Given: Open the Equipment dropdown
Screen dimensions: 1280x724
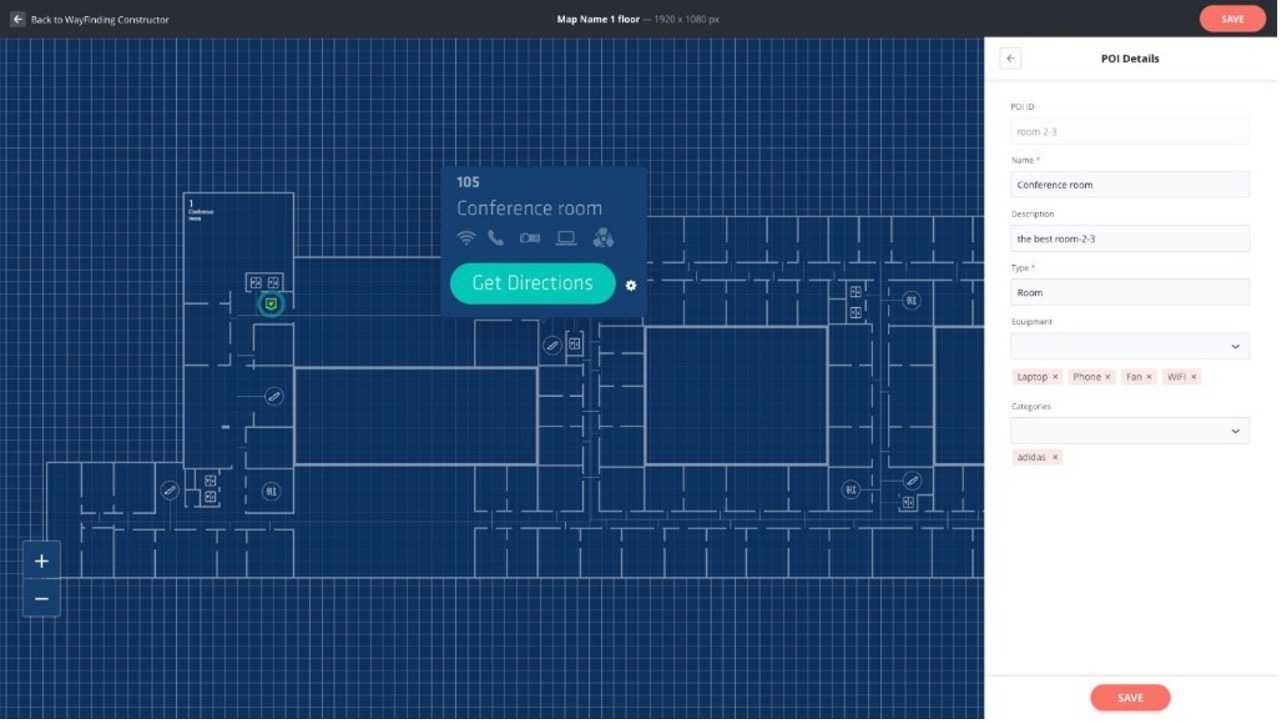Looking at the screenshot, I should 1130,347.
